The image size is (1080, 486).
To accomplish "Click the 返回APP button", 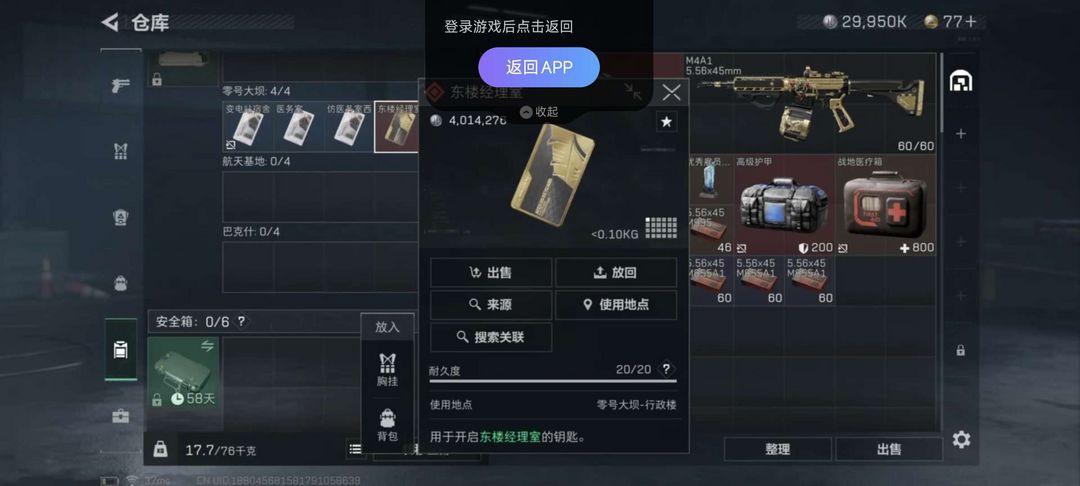I will click(539, 67).
